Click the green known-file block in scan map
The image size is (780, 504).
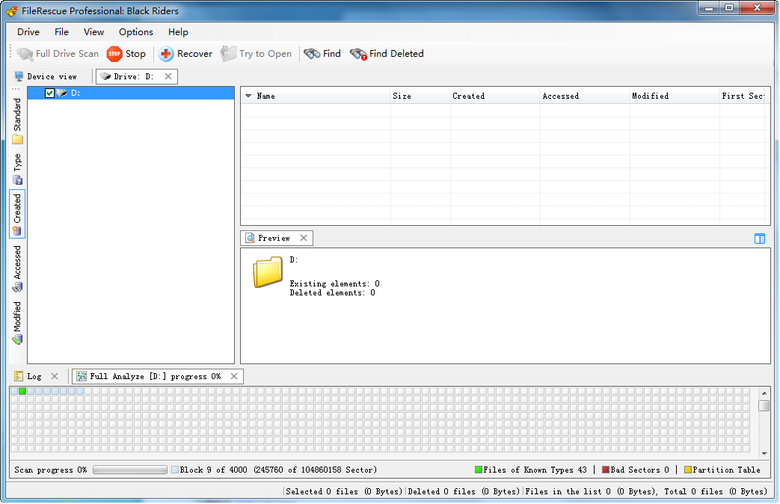(x=23, y=391)
